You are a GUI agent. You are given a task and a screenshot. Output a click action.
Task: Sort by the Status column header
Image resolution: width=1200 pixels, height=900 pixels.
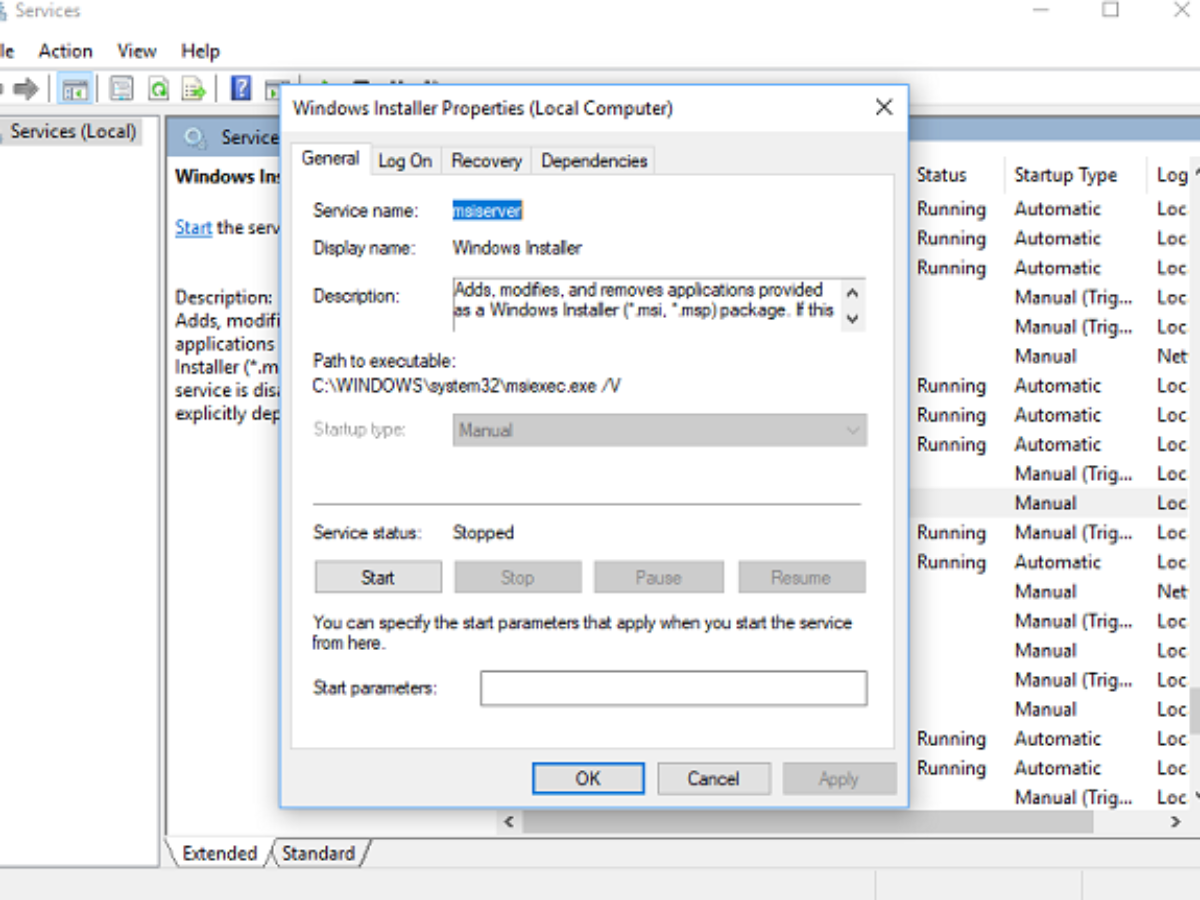(x=942, y=174)
